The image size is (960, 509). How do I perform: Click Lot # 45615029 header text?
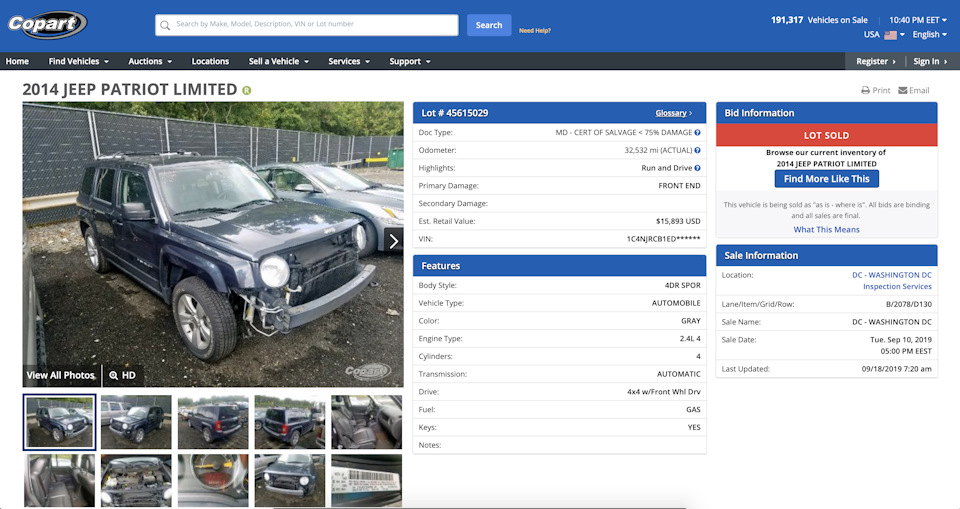point(454,113)
